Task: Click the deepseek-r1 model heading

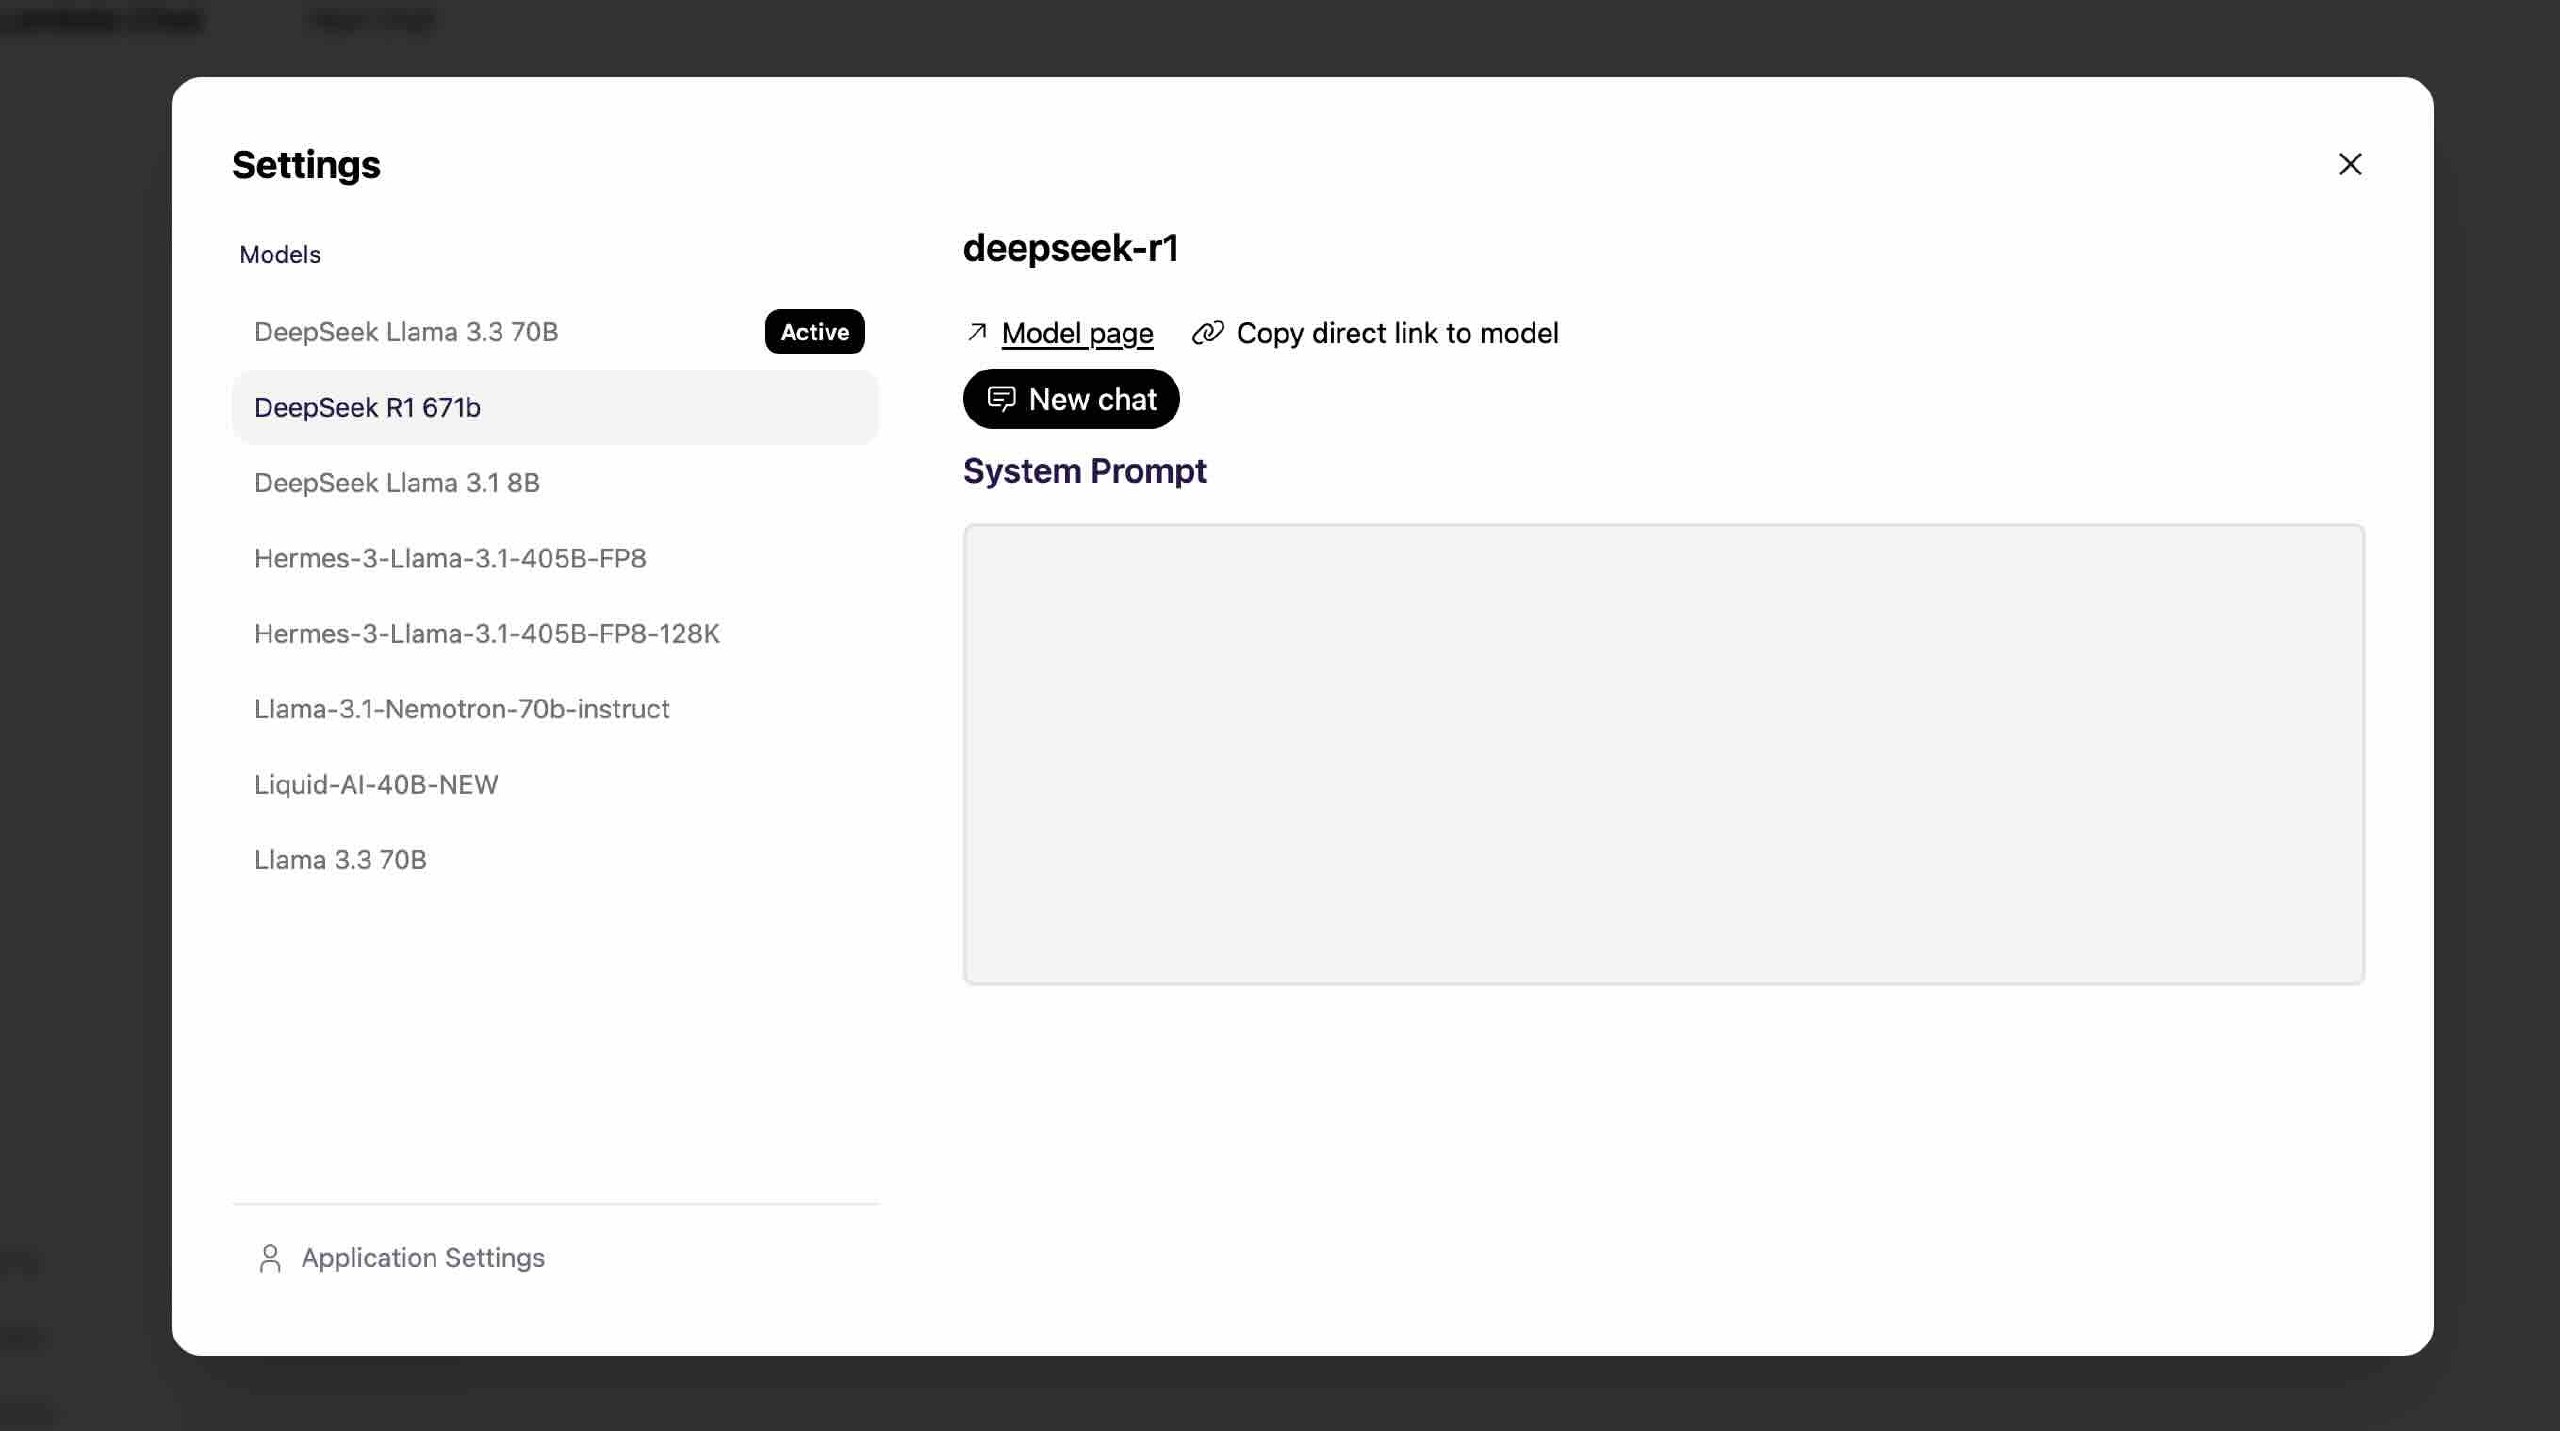Action: pyautogui.click(x=1070, y=248)
